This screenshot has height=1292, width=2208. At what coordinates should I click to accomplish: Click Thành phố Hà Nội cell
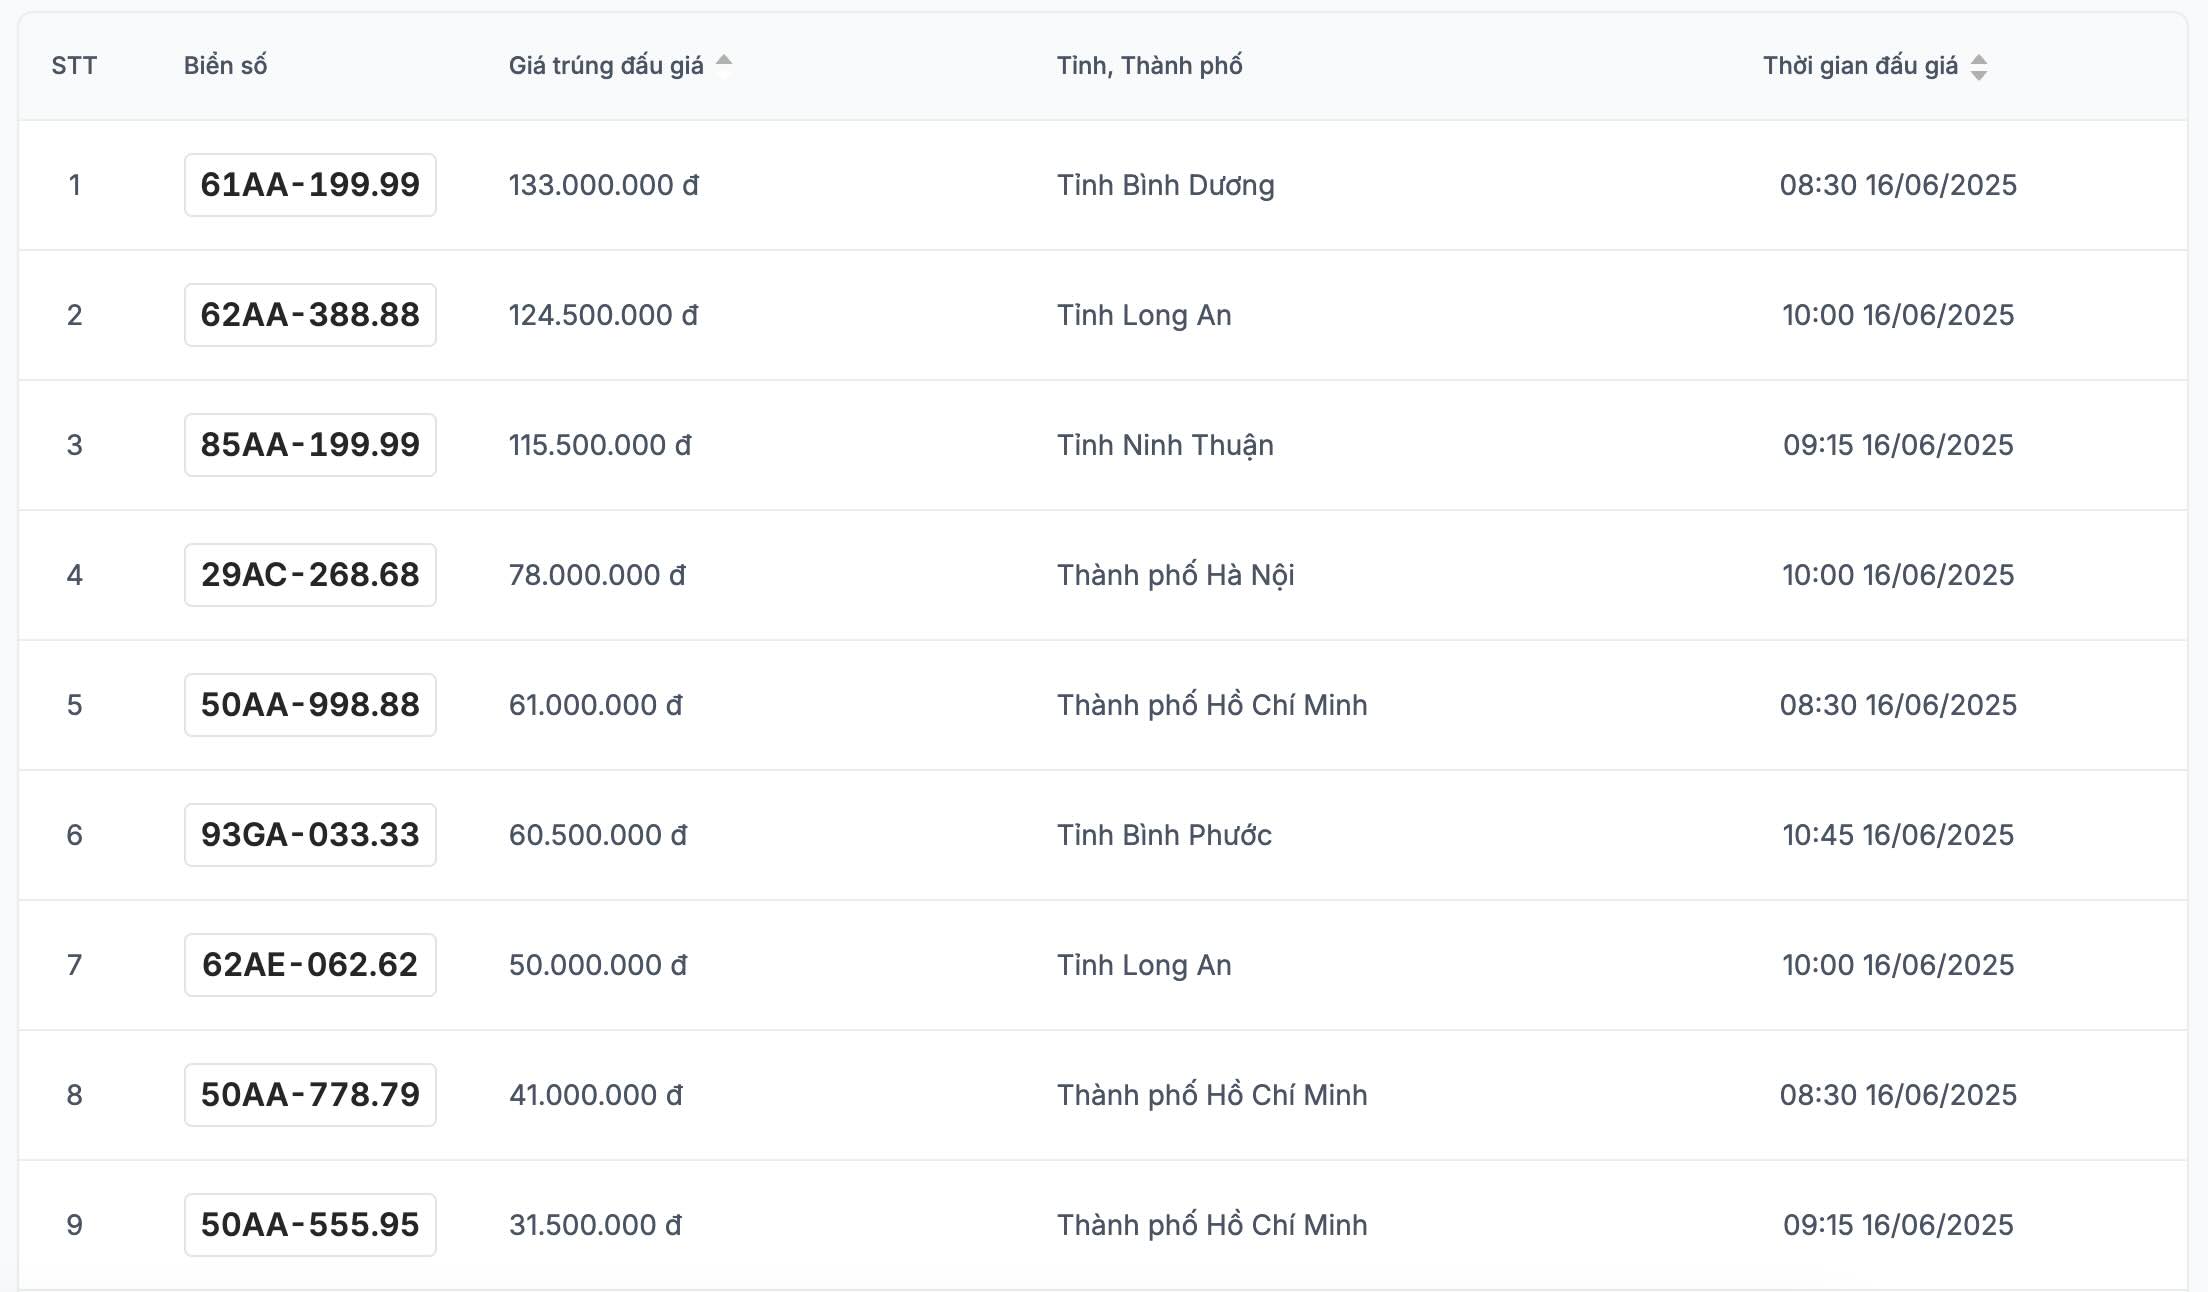tap(1175, 575)
